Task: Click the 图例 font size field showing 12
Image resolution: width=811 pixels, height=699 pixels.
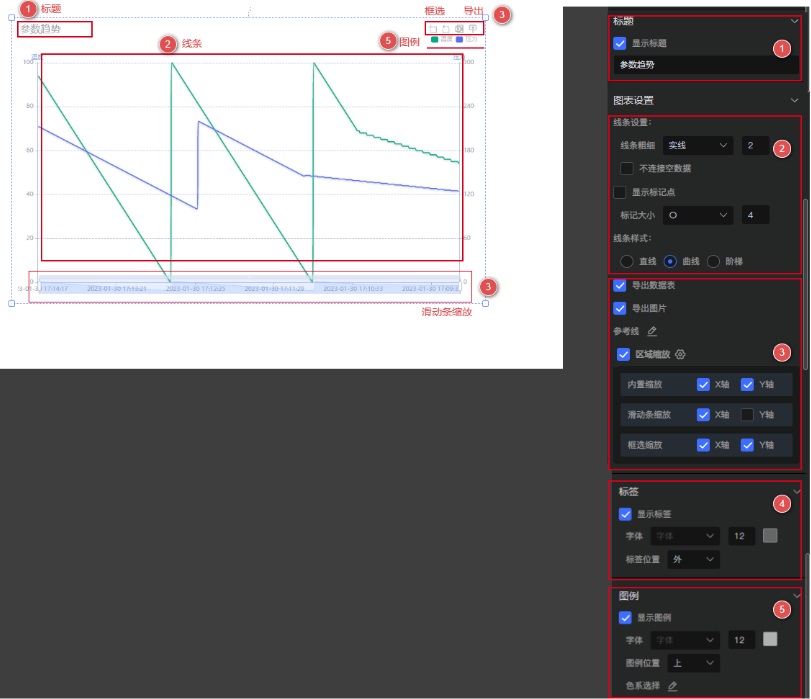Action: pos(742,640)
